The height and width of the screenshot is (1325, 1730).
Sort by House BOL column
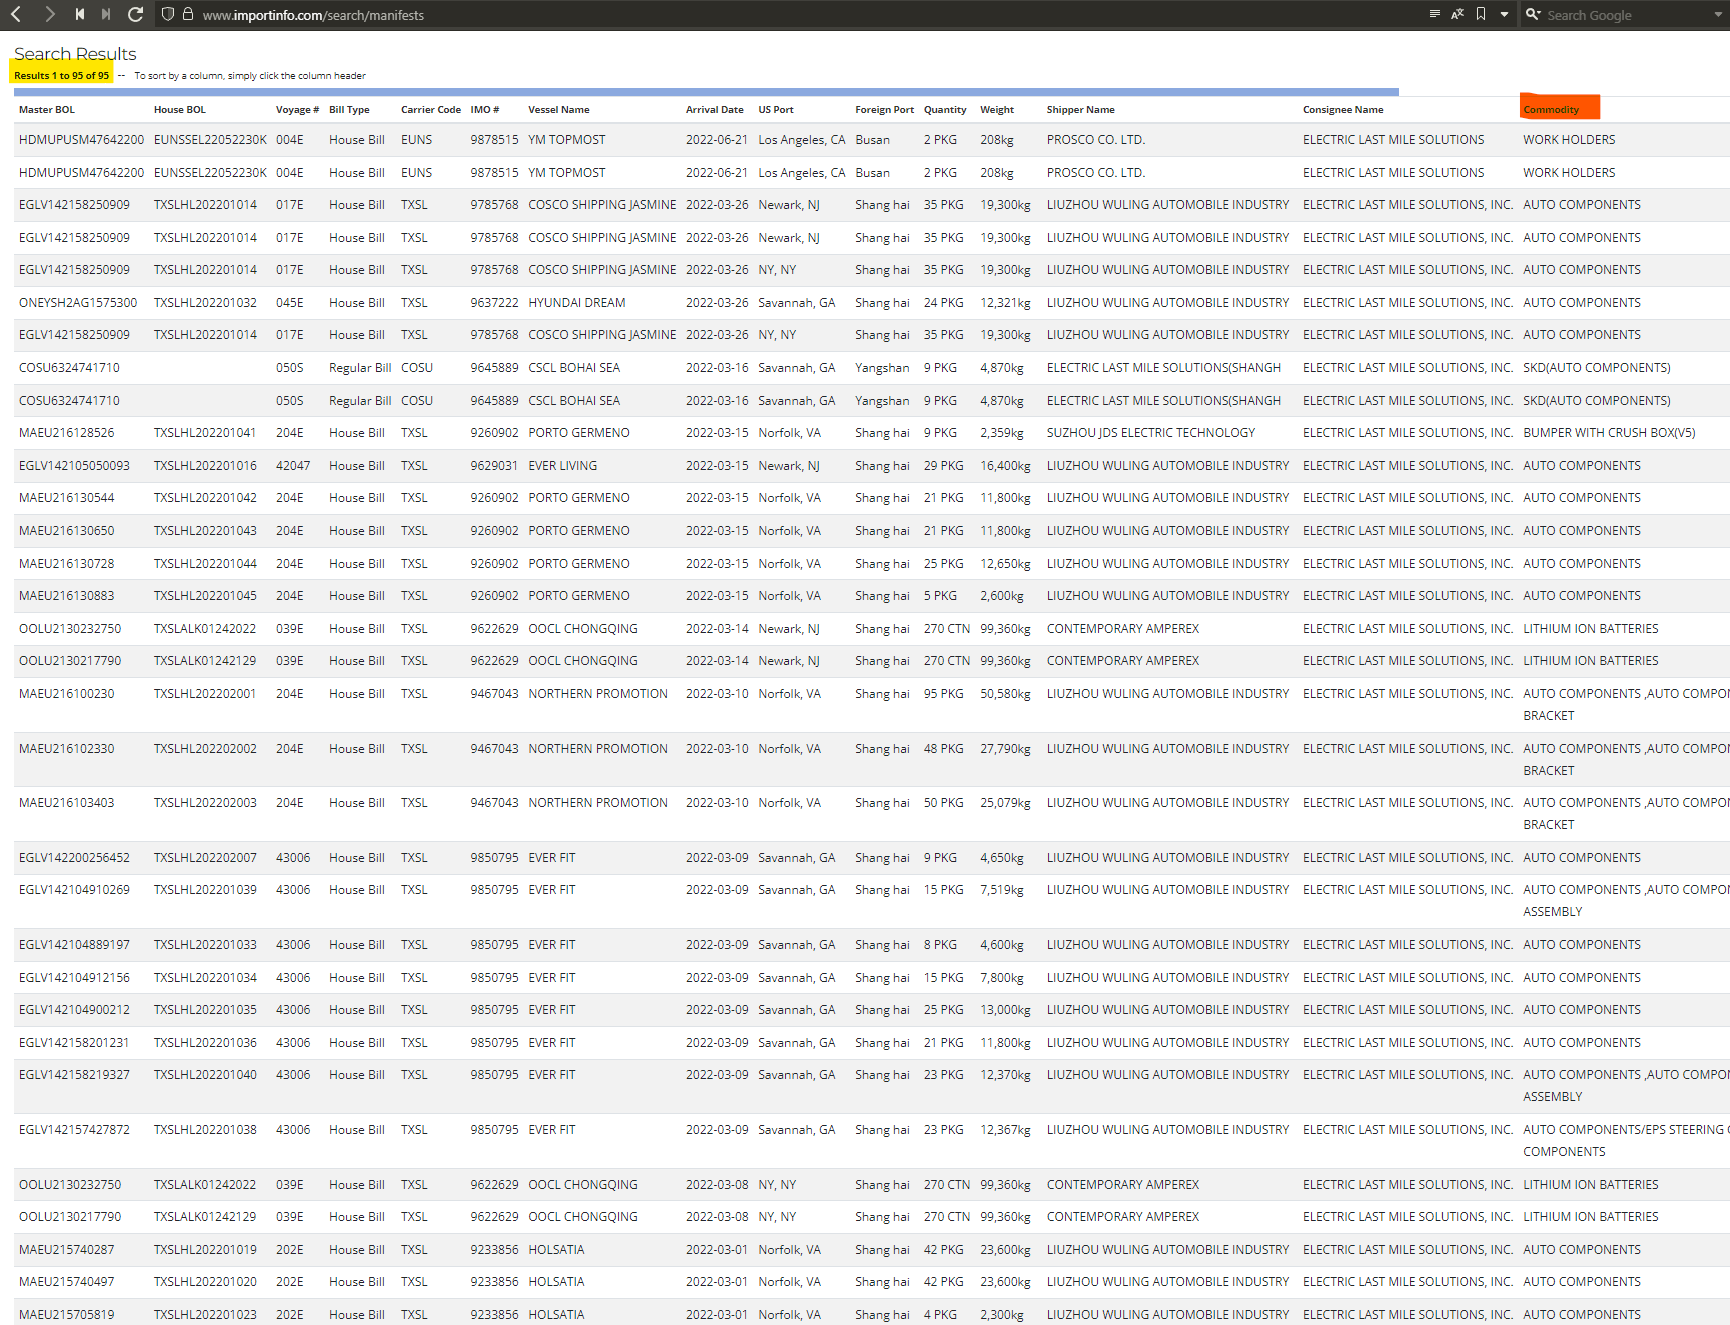click(x=180, y=110)
